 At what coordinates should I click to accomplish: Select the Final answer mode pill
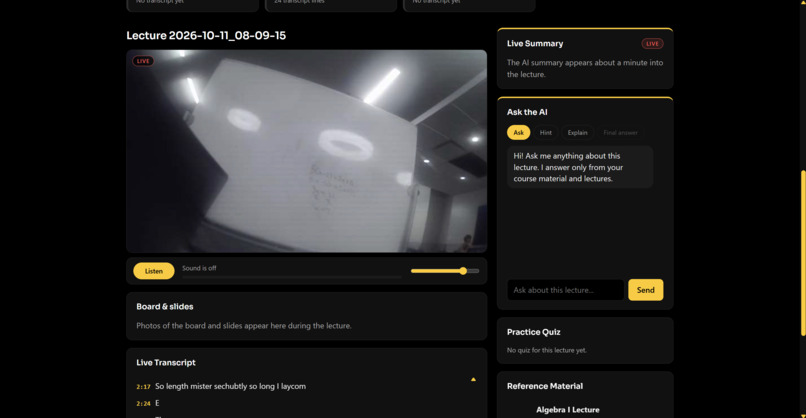620,133
